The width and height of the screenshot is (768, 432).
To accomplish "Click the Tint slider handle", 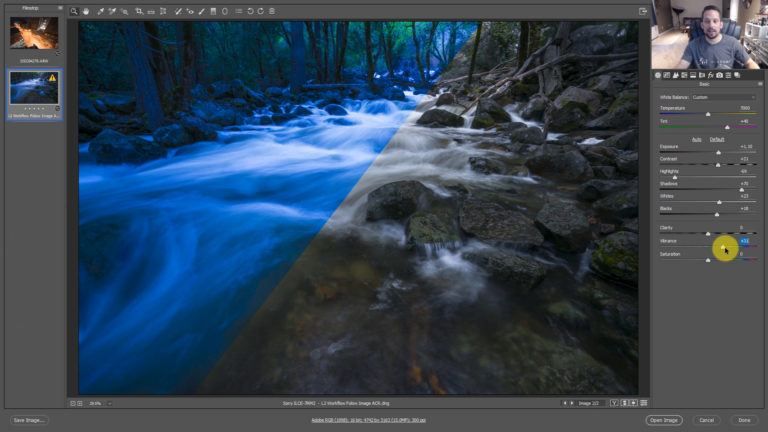I will click(727, 127).
